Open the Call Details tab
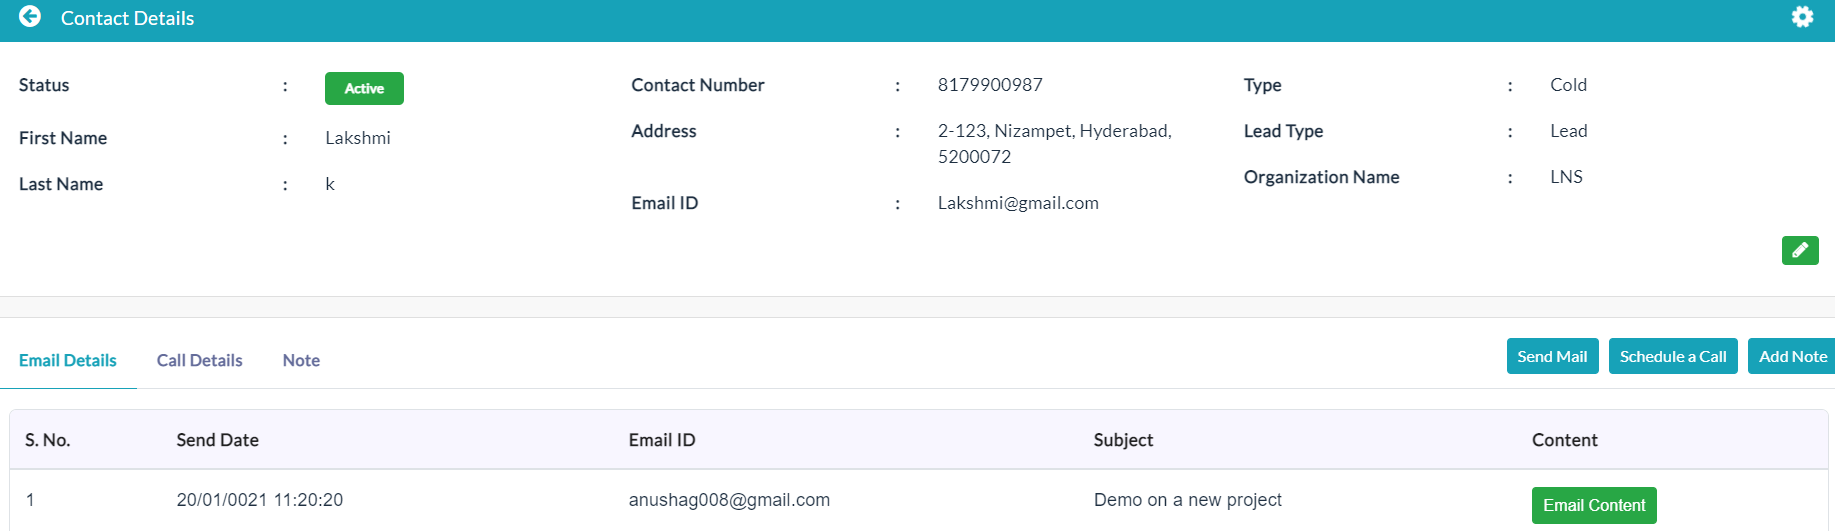Viewport: 1835px width, 531px height. pos(199,360)
